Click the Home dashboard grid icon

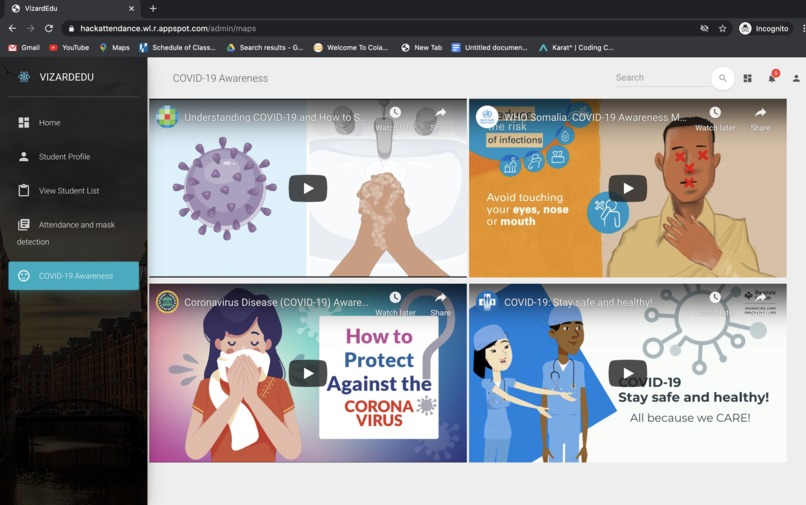click(24, 122)
